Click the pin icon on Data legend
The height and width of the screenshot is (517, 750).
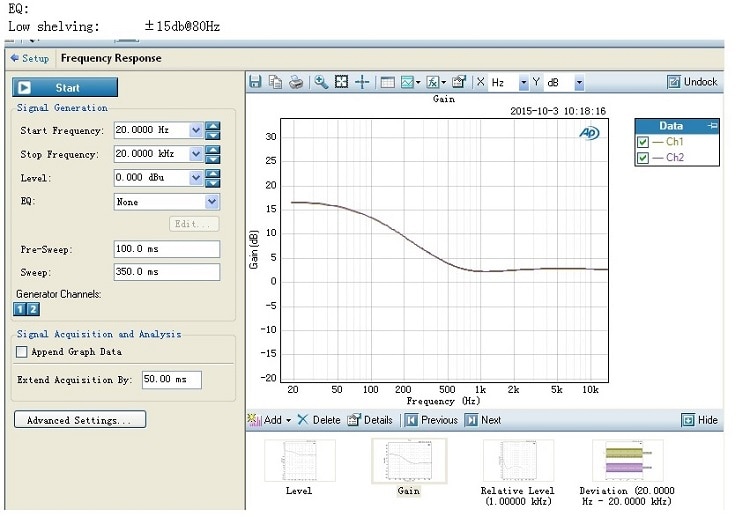point(713,126)
